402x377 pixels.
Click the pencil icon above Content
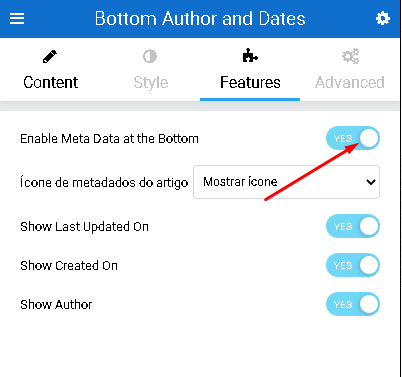coord(50,56)
